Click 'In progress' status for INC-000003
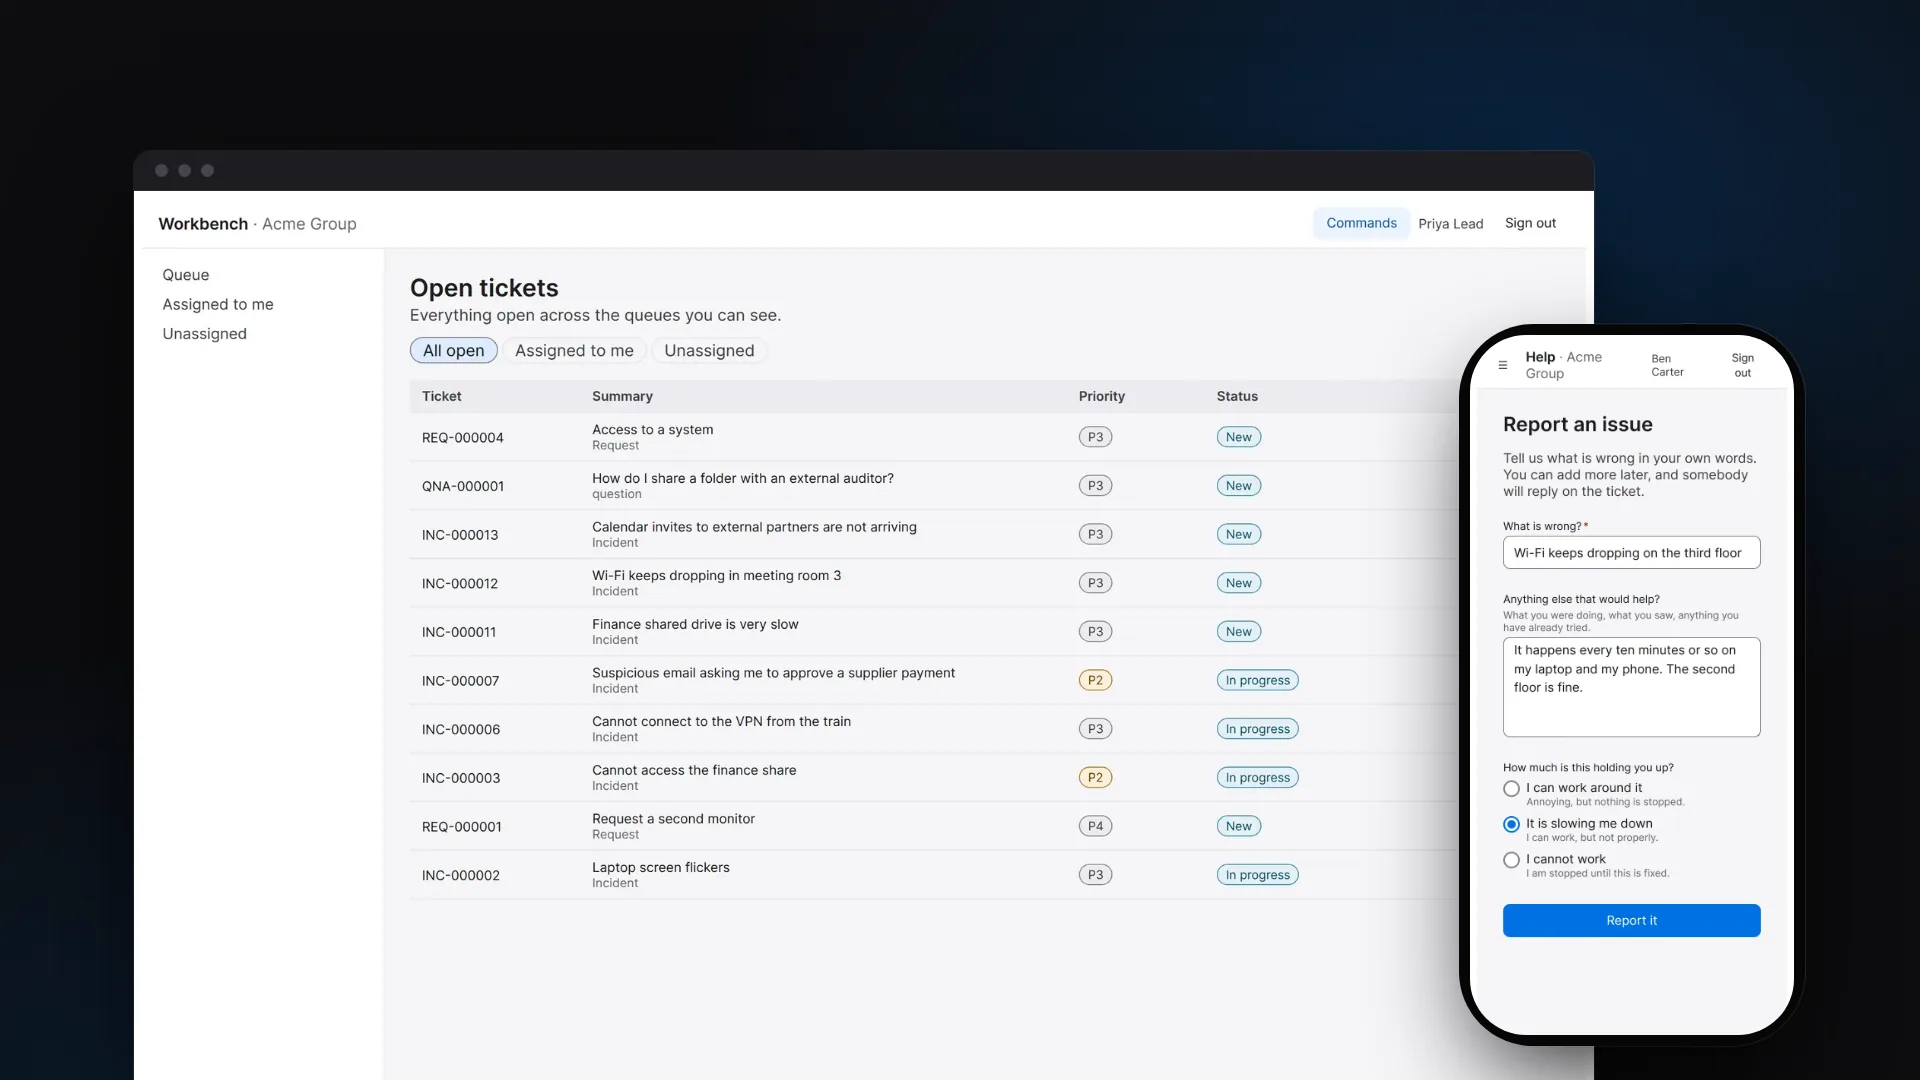Viewport: 1920px width, 1080px height. (1257, 778)
